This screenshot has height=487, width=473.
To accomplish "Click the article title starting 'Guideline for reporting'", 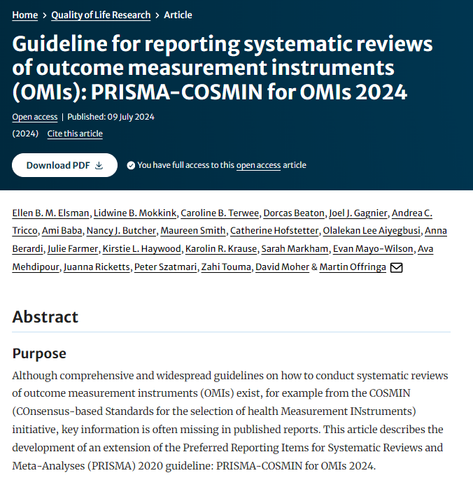I will click(x=222, y=68).
